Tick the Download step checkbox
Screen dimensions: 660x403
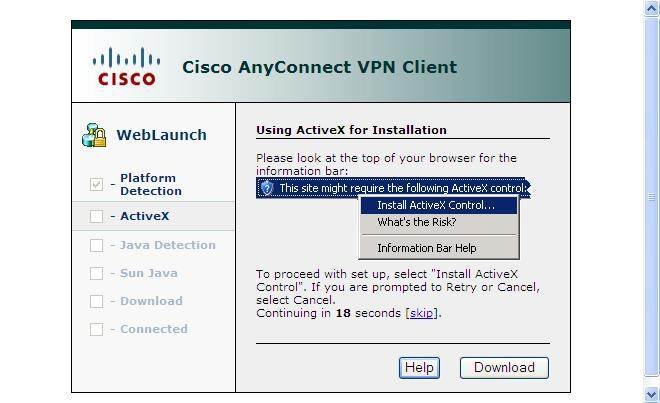pos(96,301)
